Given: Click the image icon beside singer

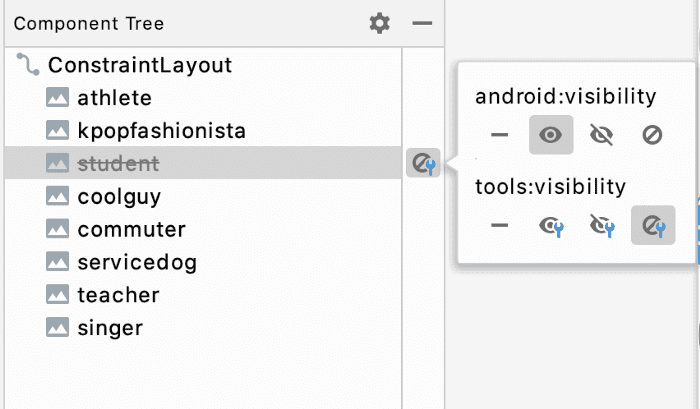Looking at the screenshot, I should [58, 328].
